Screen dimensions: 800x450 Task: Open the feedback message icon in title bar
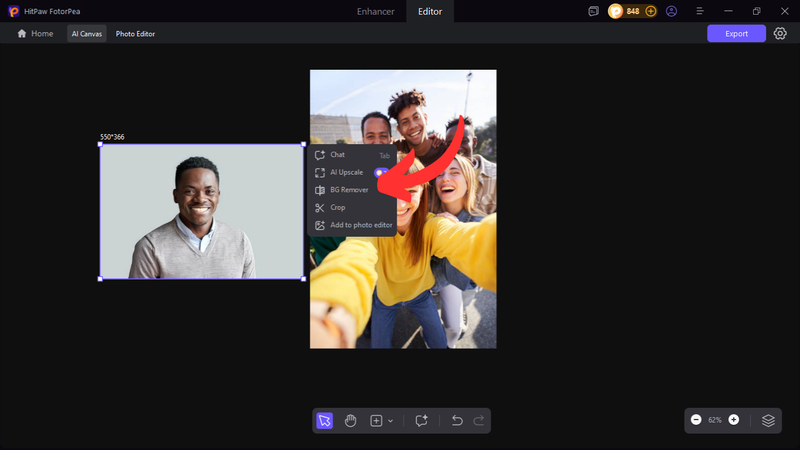click(593, 11)
